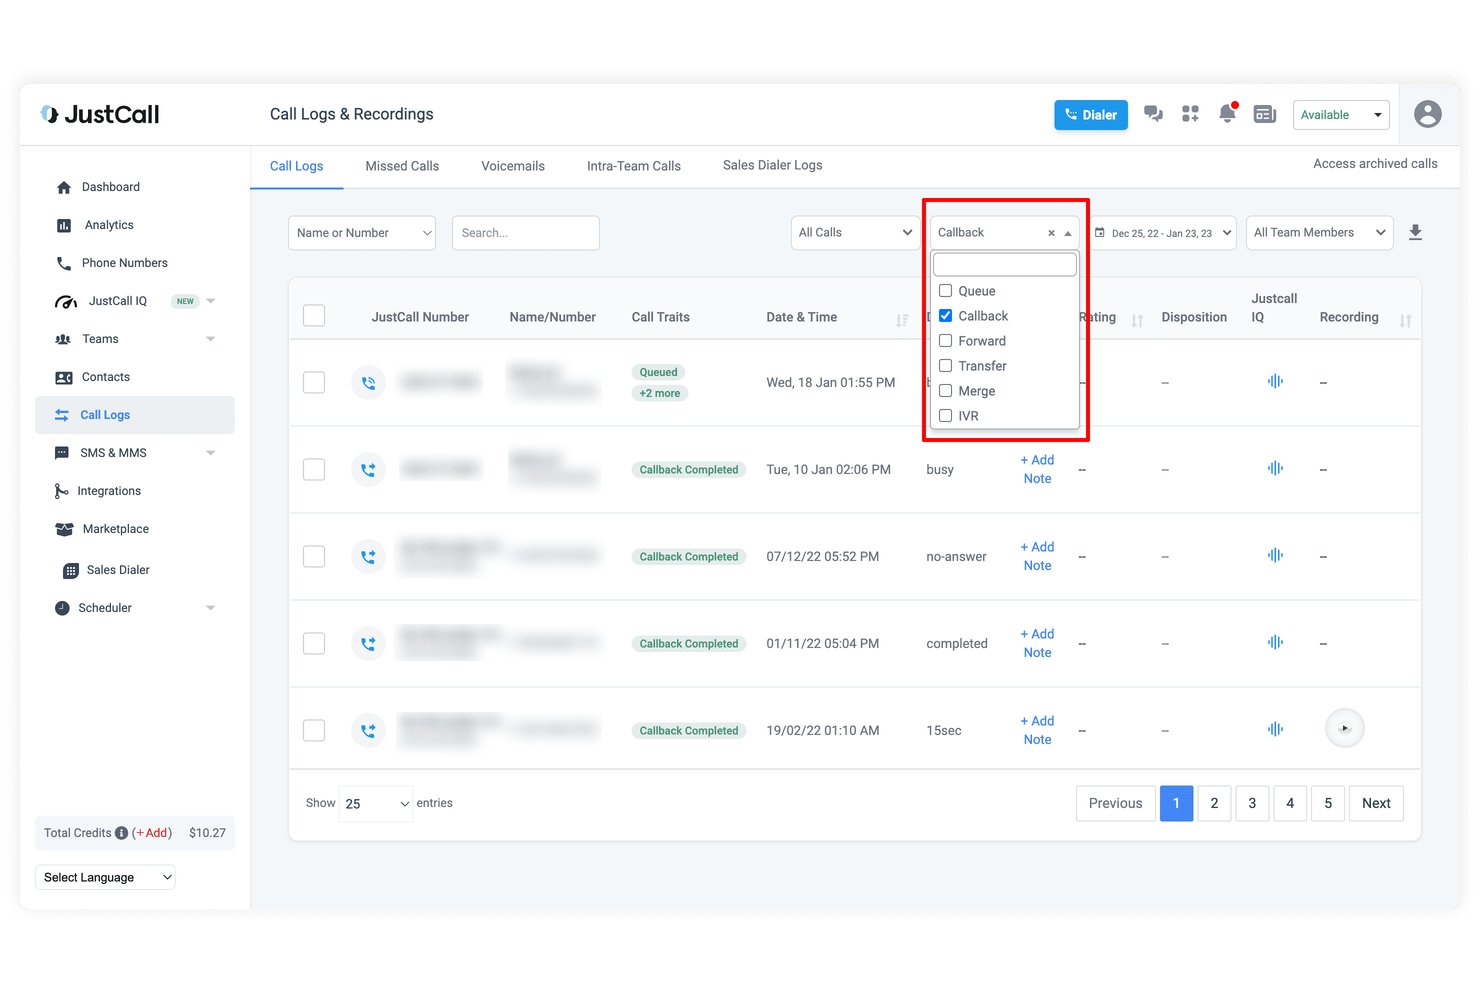The height and width of the screenshot is (987, 1480).
Task: Go to page 3 of results
Action: 1252,803
